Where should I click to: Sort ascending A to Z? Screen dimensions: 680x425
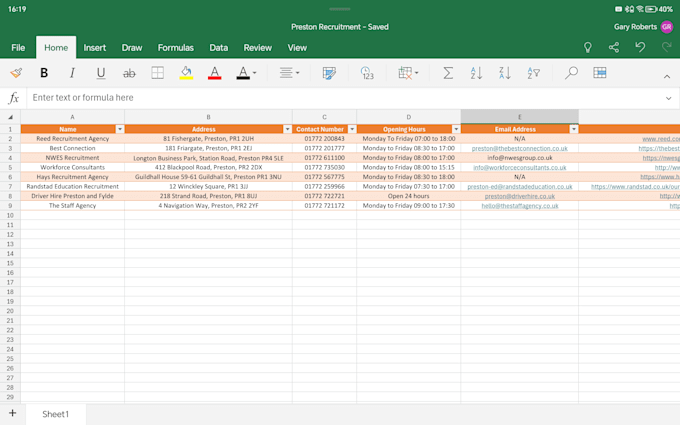coord(476,73)
